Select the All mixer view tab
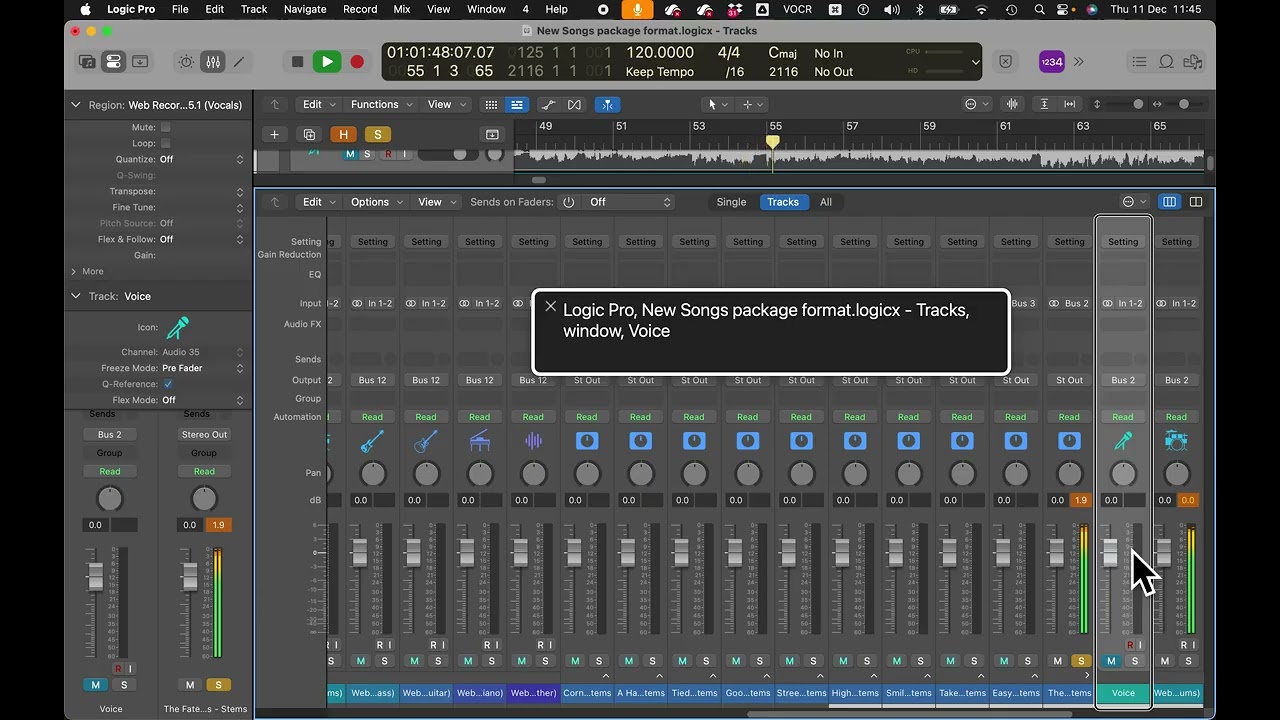The width and height of the screenshot is (1280, 720). click(826, 202)
